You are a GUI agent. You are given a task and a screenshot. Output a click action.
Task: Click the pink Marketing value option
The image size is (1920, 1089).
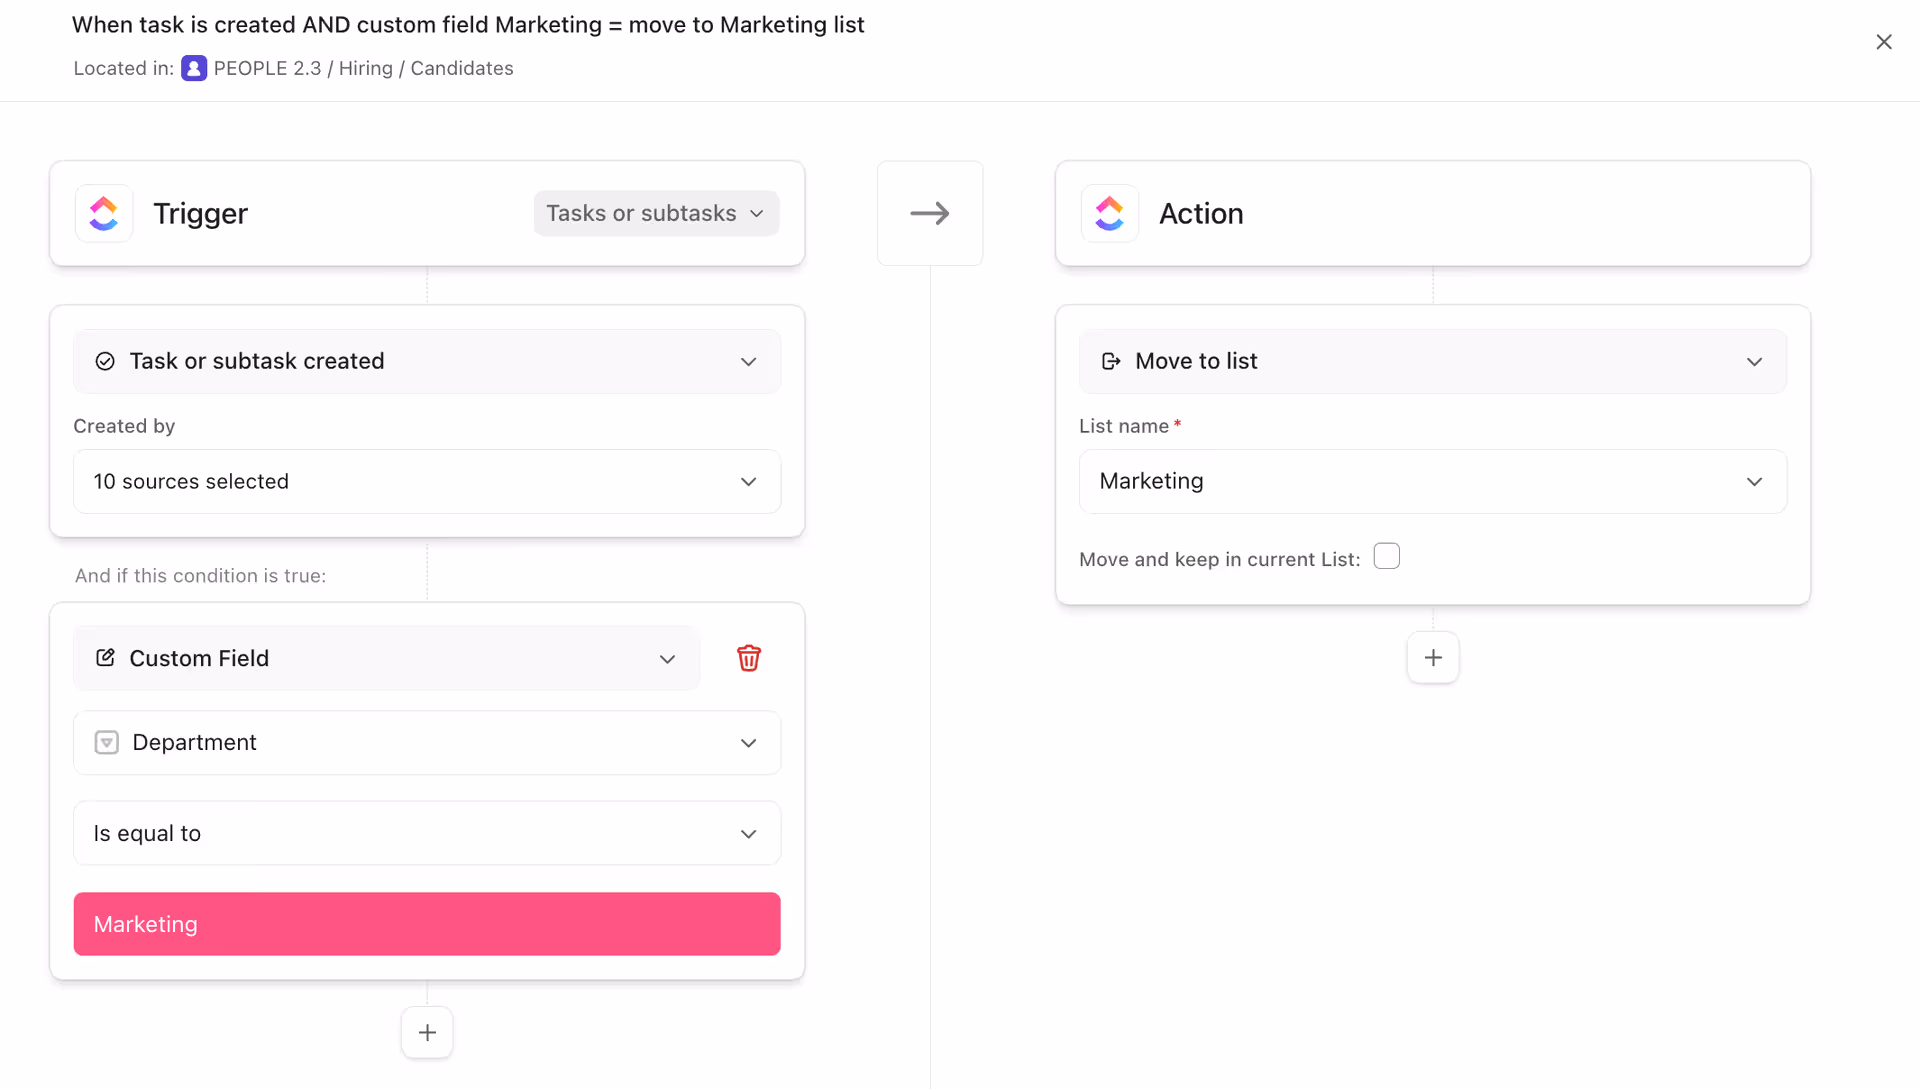pyautogui.click(x=427, y=924)
